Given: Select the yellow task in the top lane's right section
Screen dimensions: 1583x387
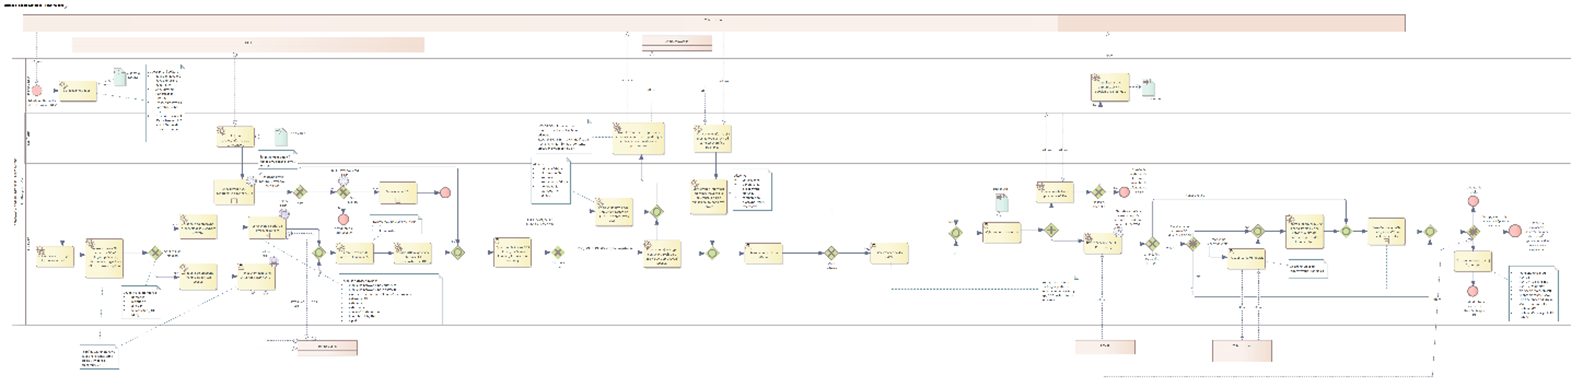Looking at the screenshot, I should (x=1111, y=88).
